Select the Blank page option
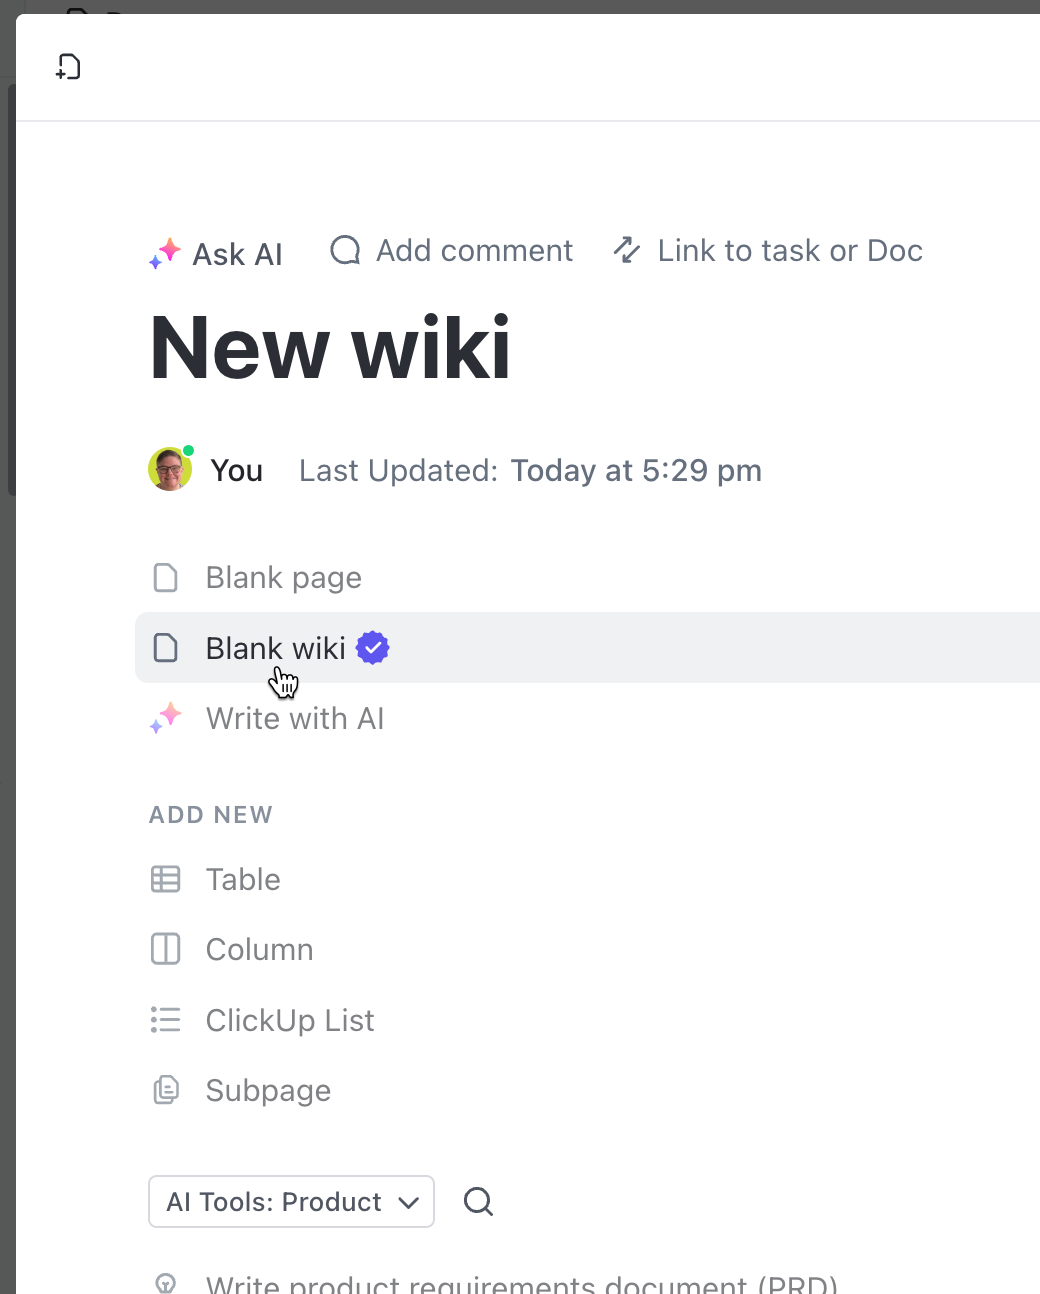 click(x=283, y=578)
